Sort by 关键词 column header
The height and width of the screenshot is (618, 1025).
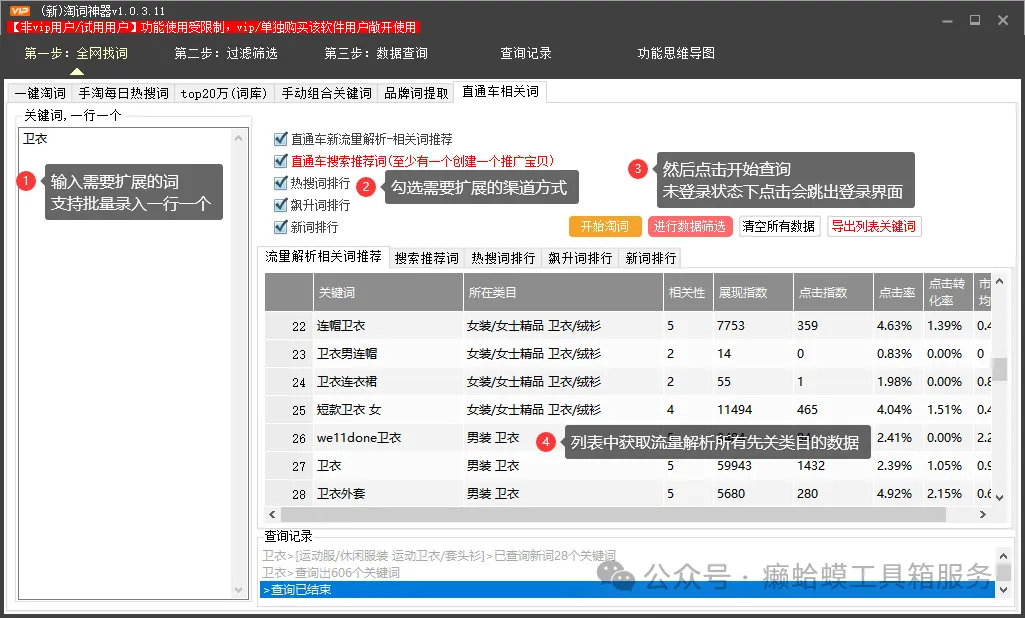(x=388, y=292)
